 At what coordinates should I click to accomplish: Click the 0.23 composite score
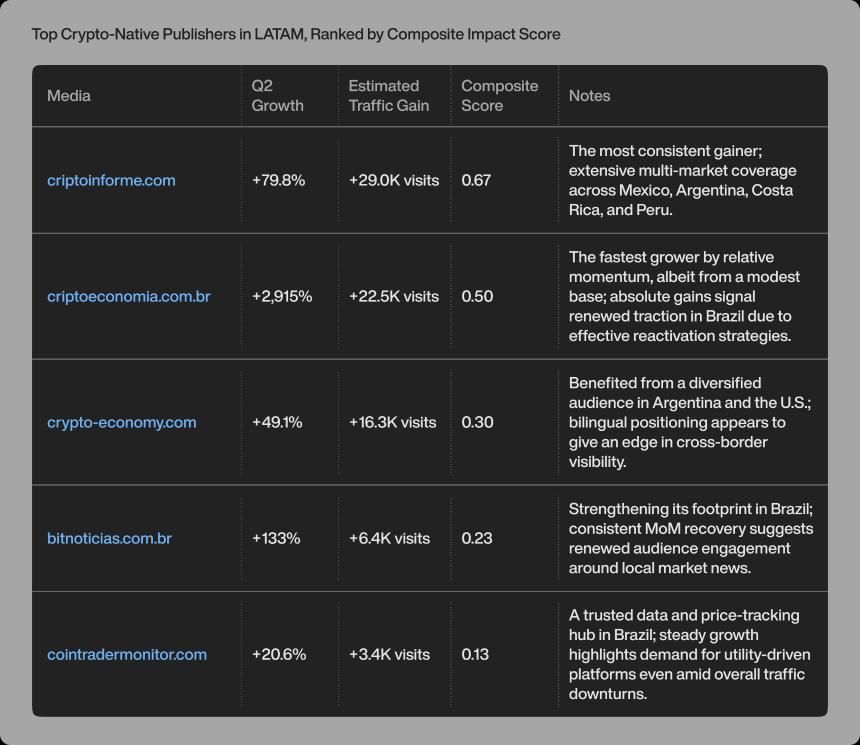477,538
